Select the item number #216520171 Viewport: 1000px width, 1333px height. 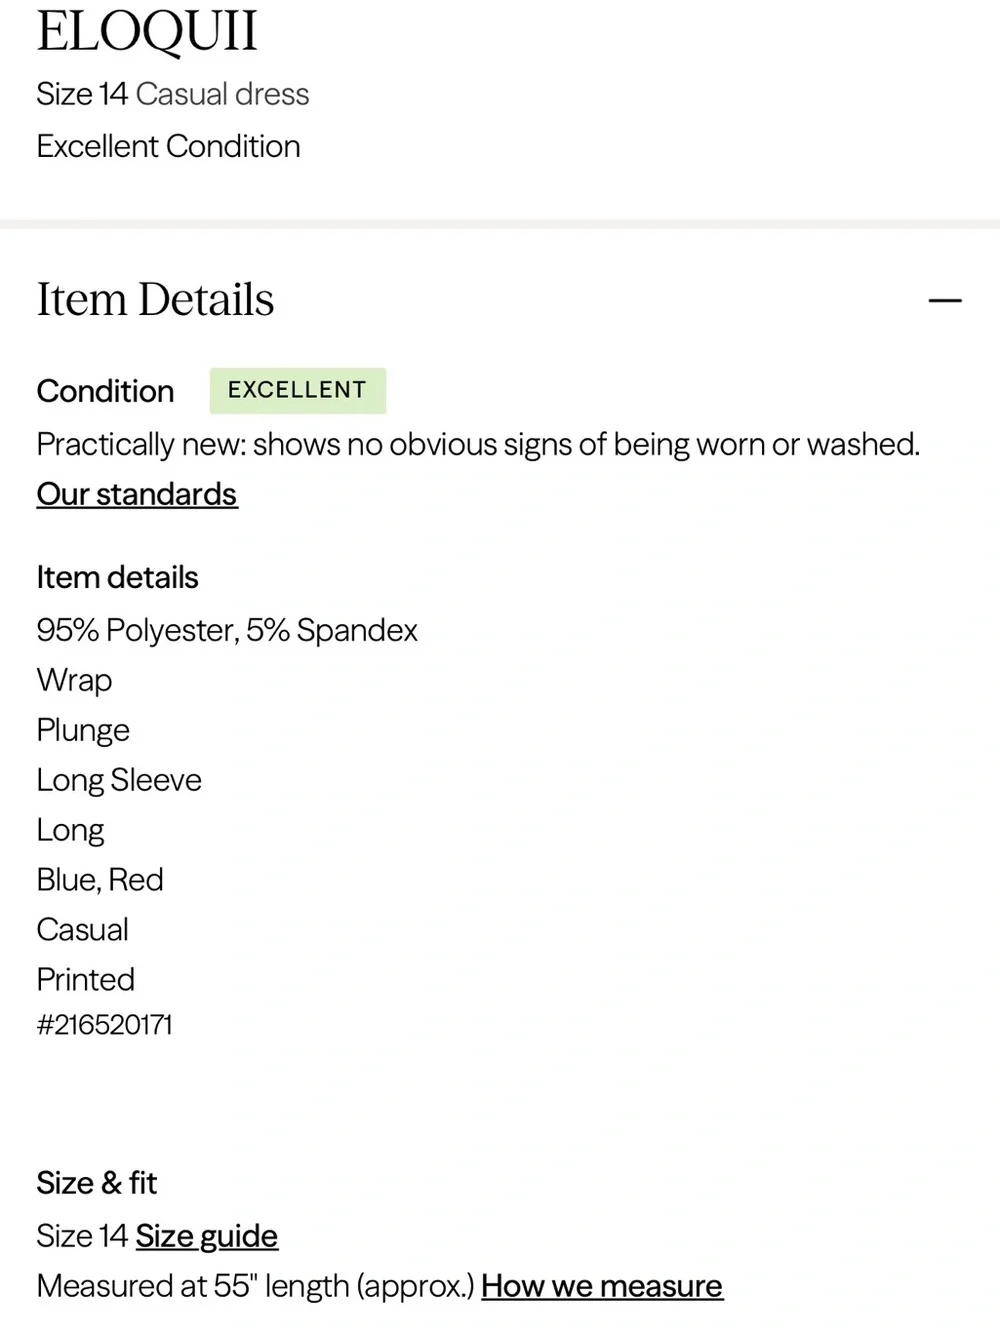coord(104,1025)
